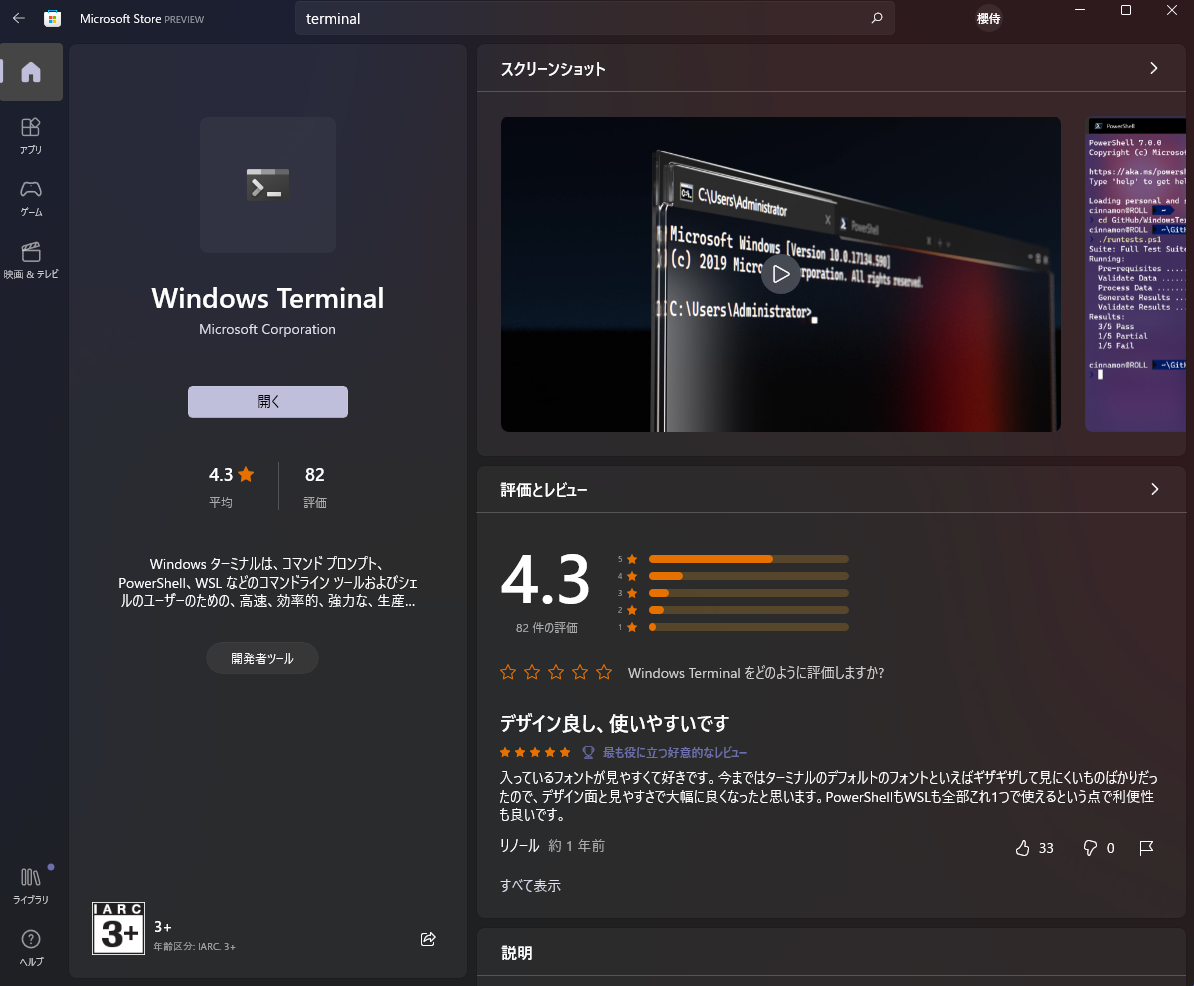Expand the 評価とレビュー section chevron

click(1154, 489)
